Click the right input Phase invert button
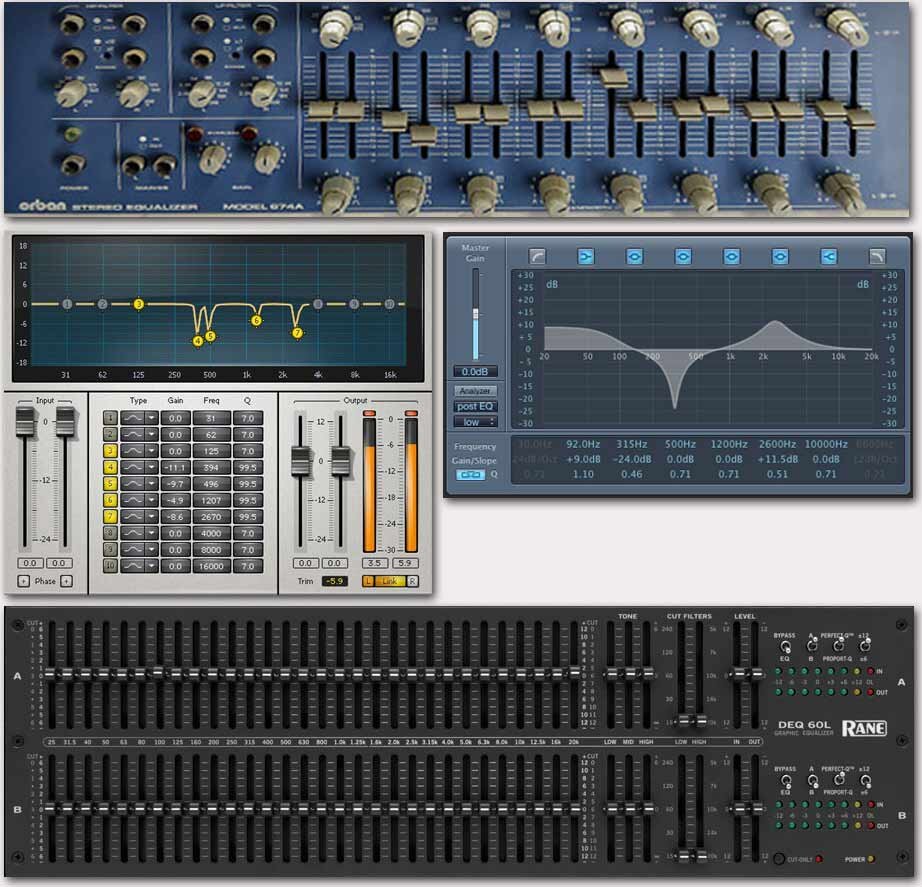This screenshot has height=887, width=922. pyautogui.click(x=66, y=581)
